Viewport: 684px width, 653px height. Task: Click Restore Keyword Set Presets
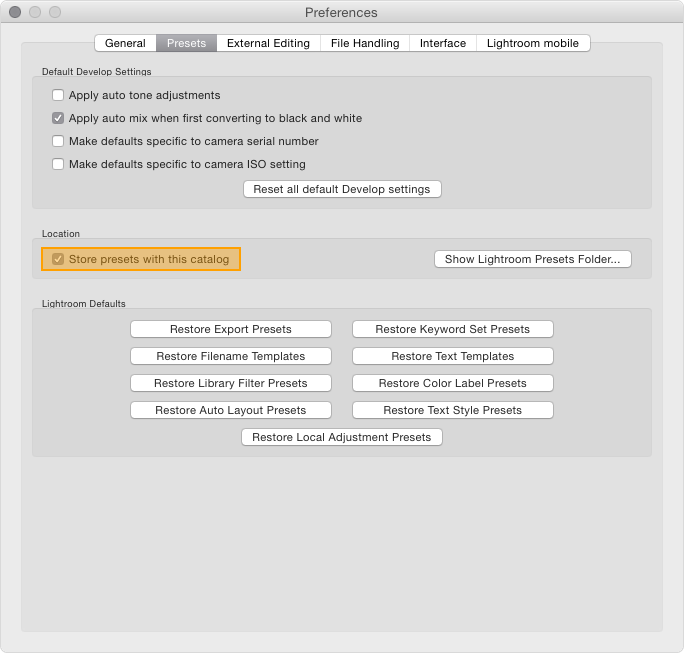pos(453,329)
